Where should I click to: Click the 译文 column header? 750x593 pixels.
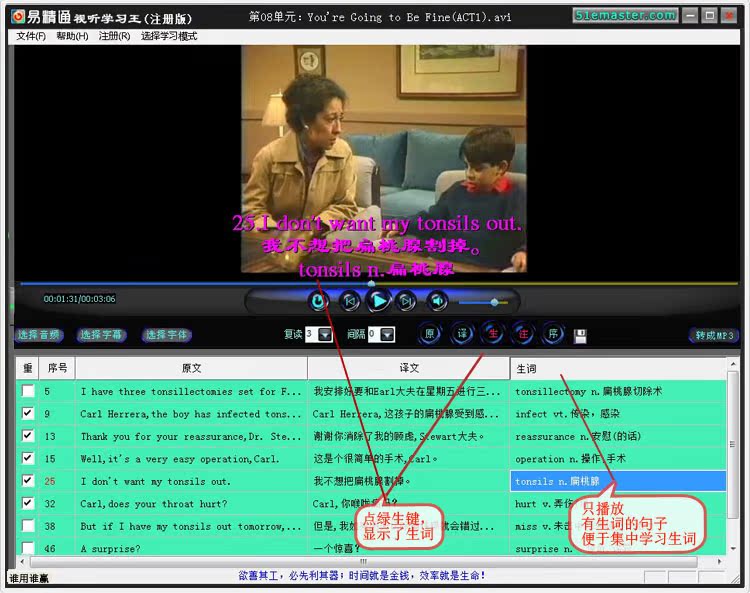tap(409, 368)
